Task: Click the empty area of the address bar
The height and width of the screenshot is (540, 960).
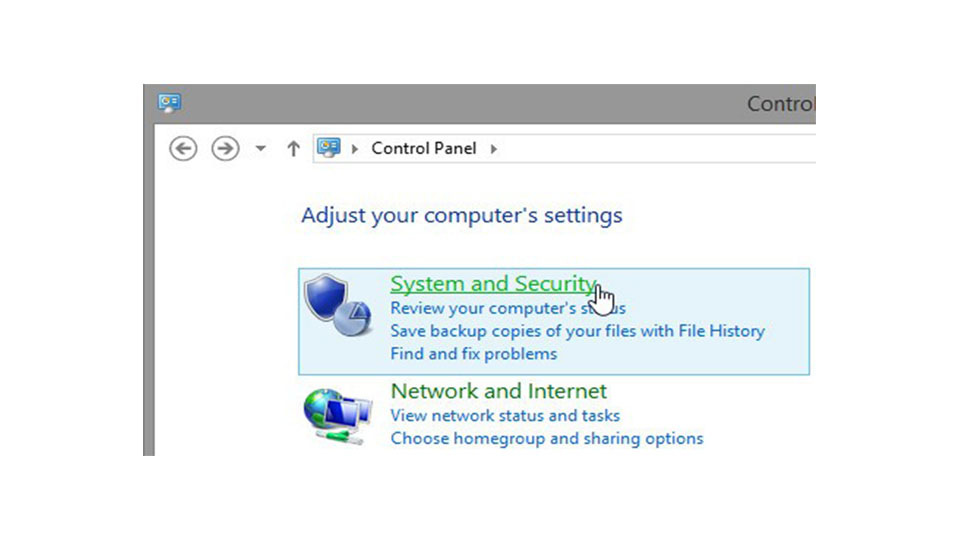Action: click(650, 148)
